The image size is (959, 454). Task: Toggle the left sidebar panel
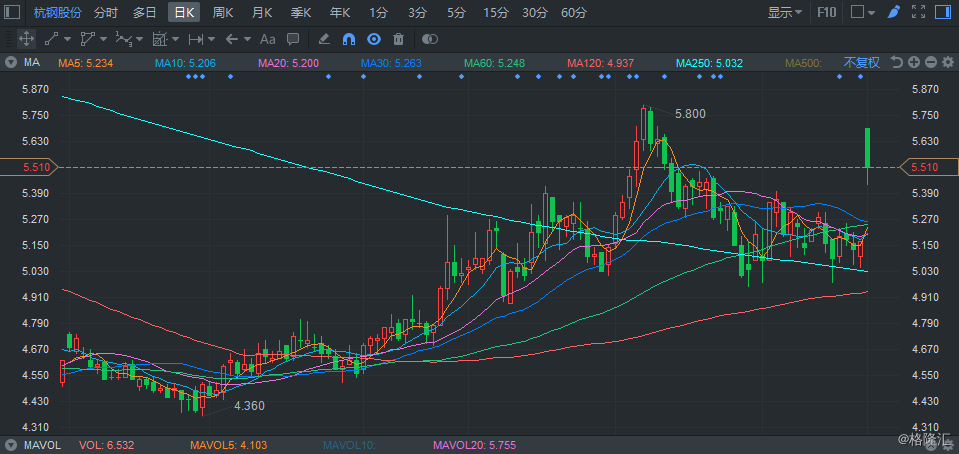pyautogui.click(x=11, y=13)
